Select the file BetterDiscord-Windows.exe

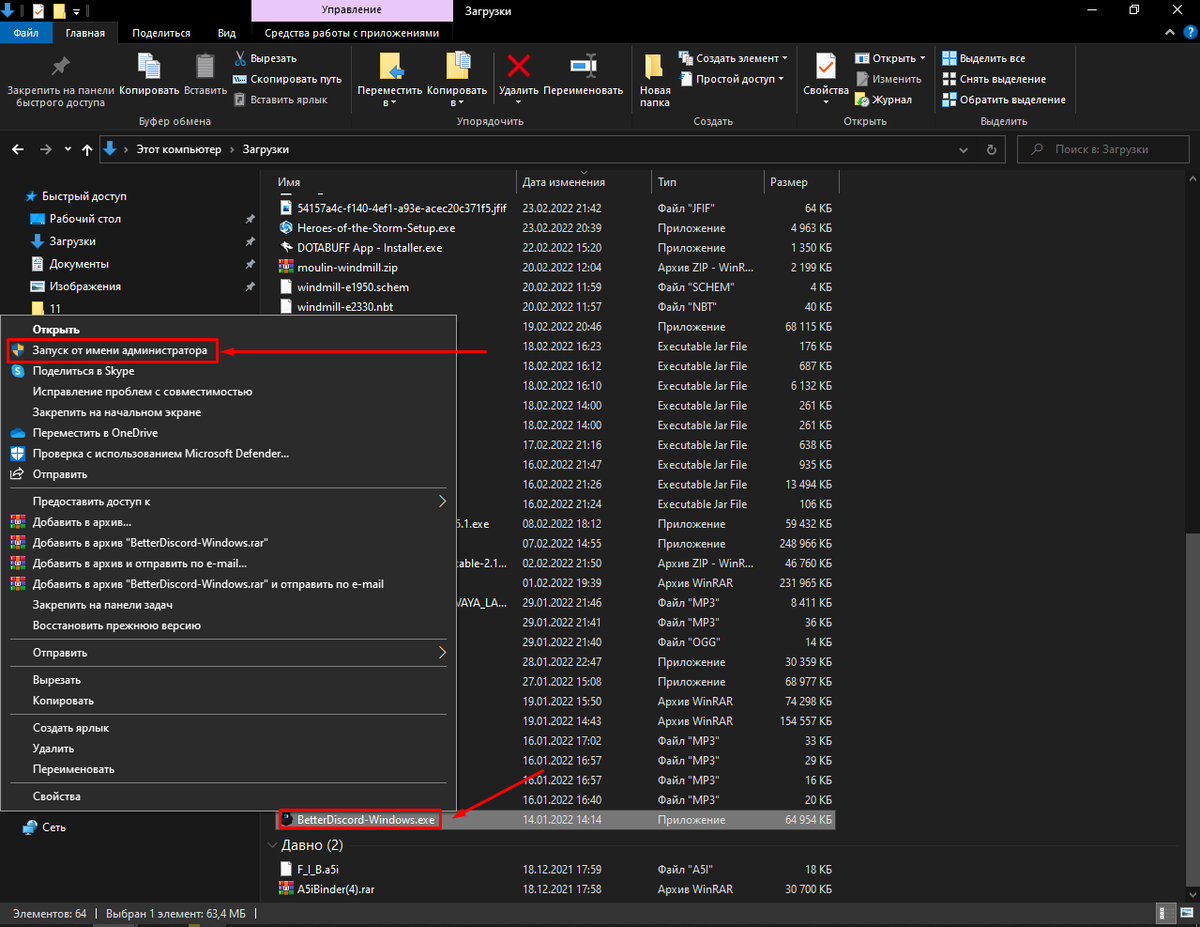pyautogui.click(x=366, y=819)
